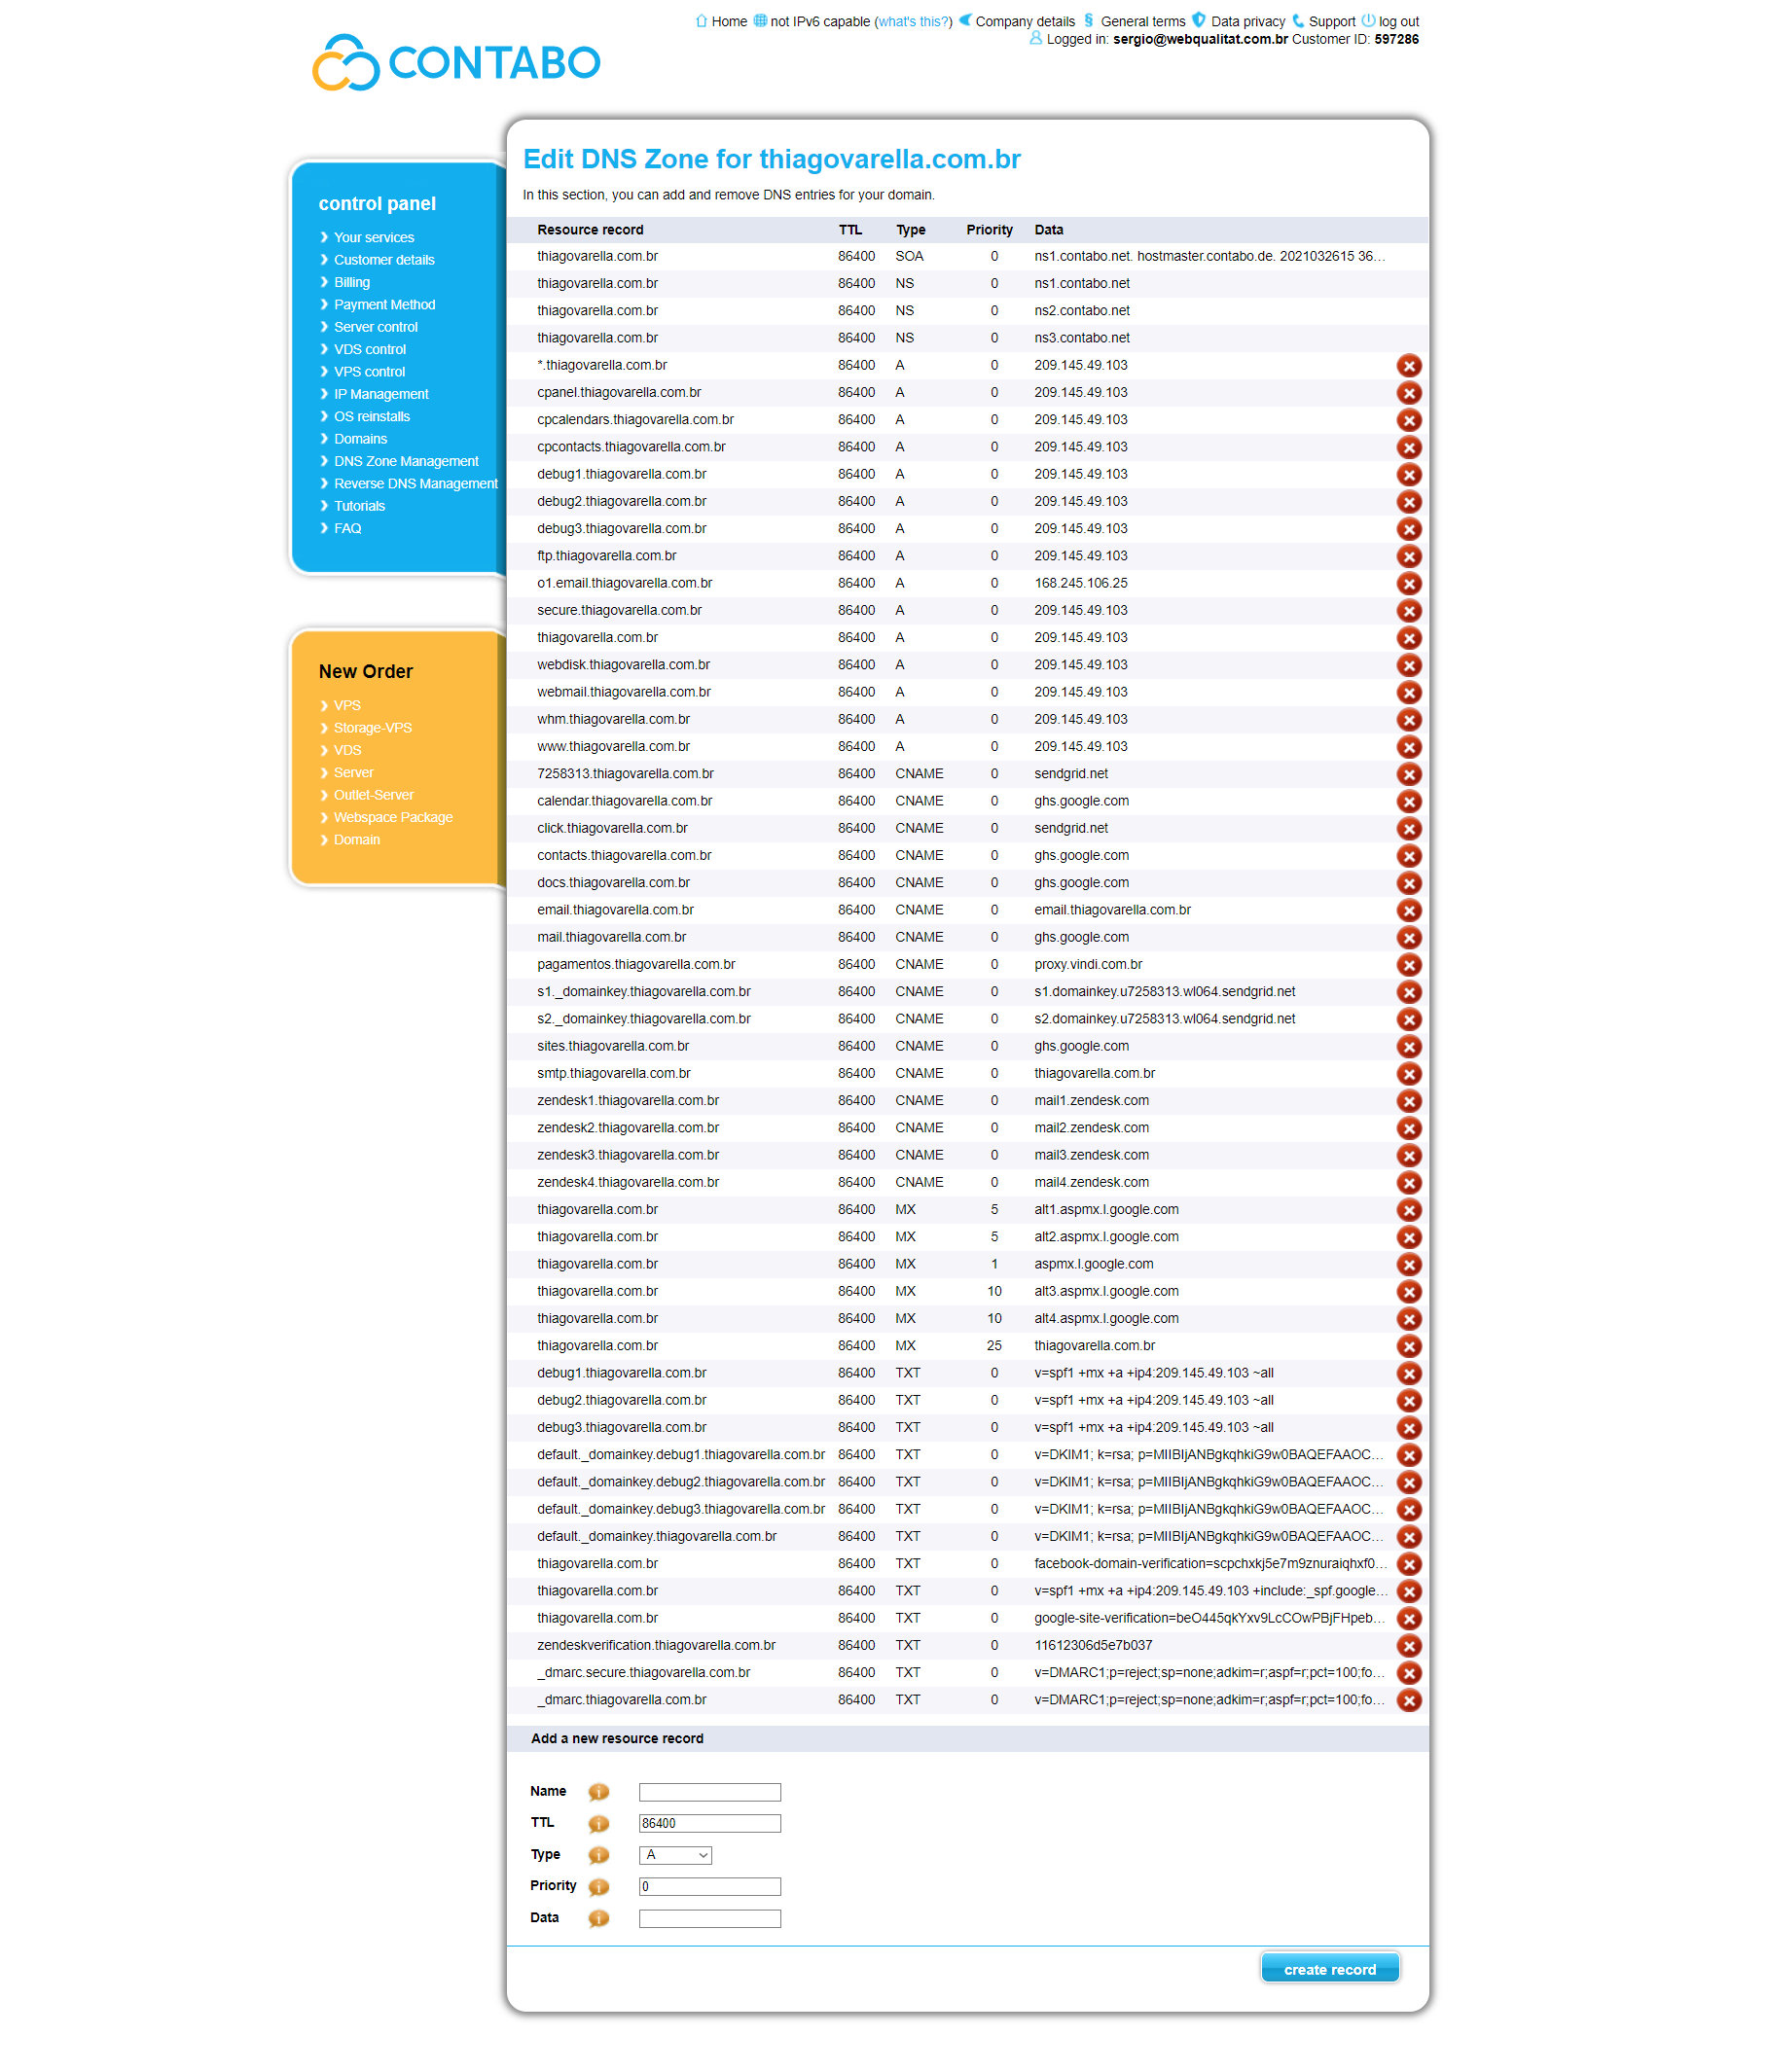Show info icon for Data field

click(598, 1918)
